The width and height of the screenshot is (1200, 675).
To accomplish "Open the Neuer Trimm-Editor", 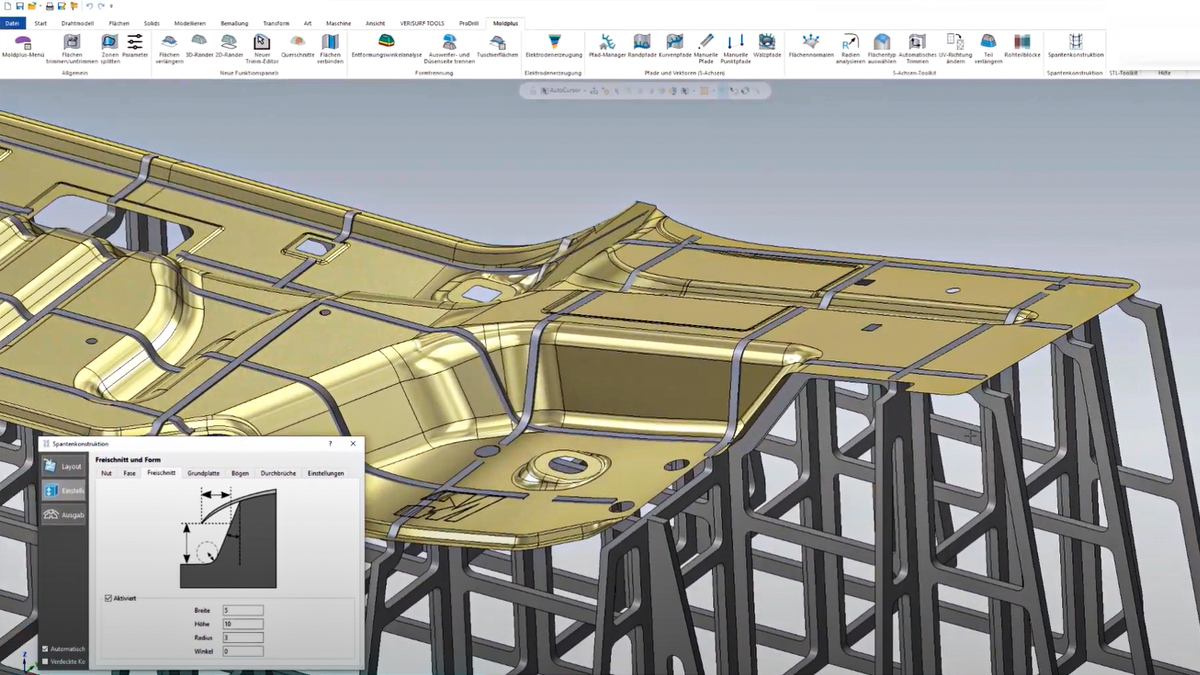I will point(261,45).
